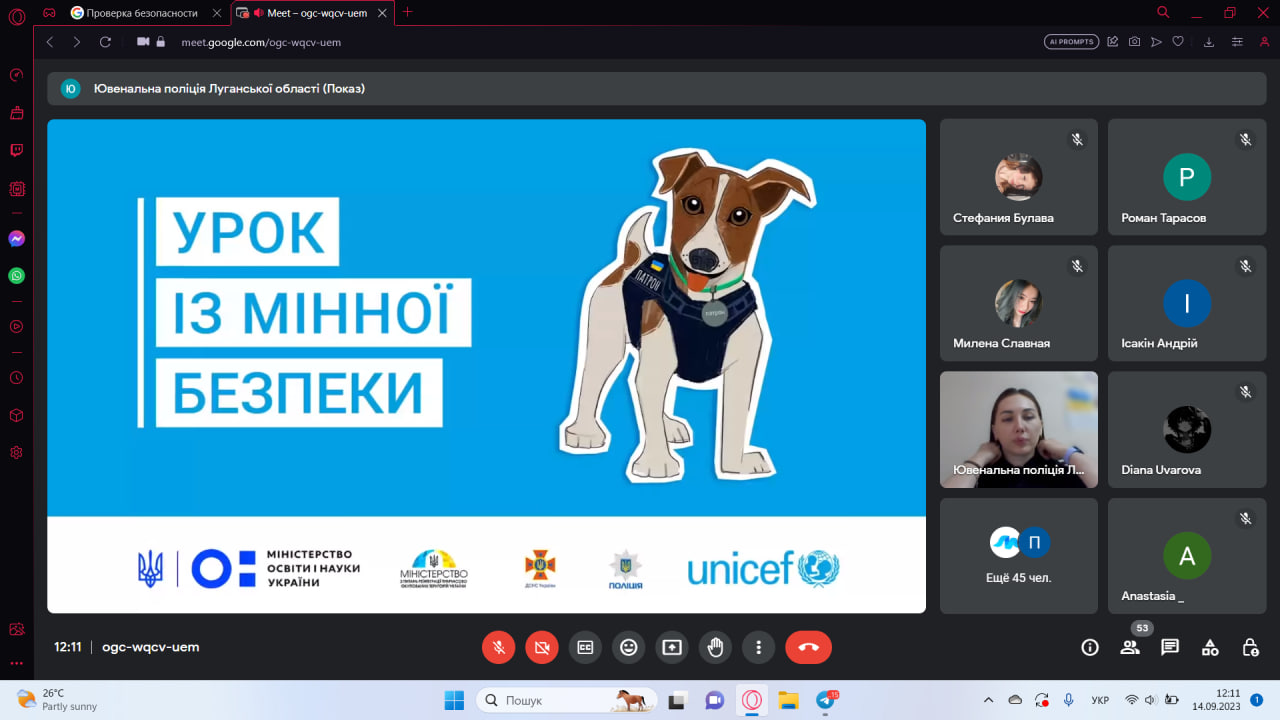Open host controls lock icon
Screen dimensions: 1280x720
pyautogui.click(x=1250, y=647)
